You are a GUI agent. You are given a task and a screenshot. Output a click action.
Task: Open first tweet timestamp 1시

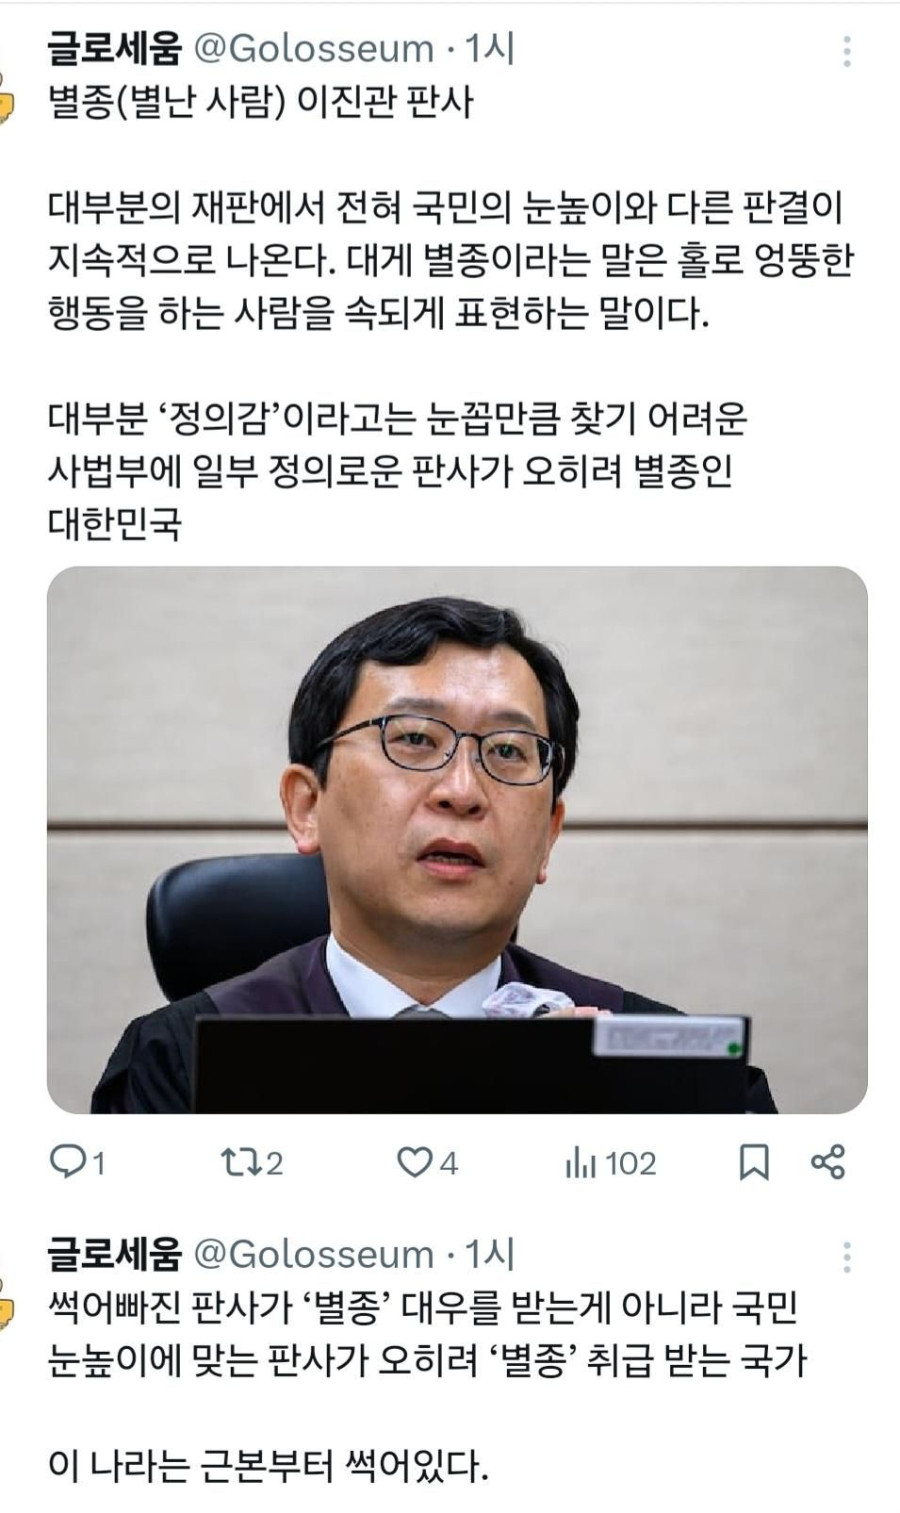tap(489, 49)
